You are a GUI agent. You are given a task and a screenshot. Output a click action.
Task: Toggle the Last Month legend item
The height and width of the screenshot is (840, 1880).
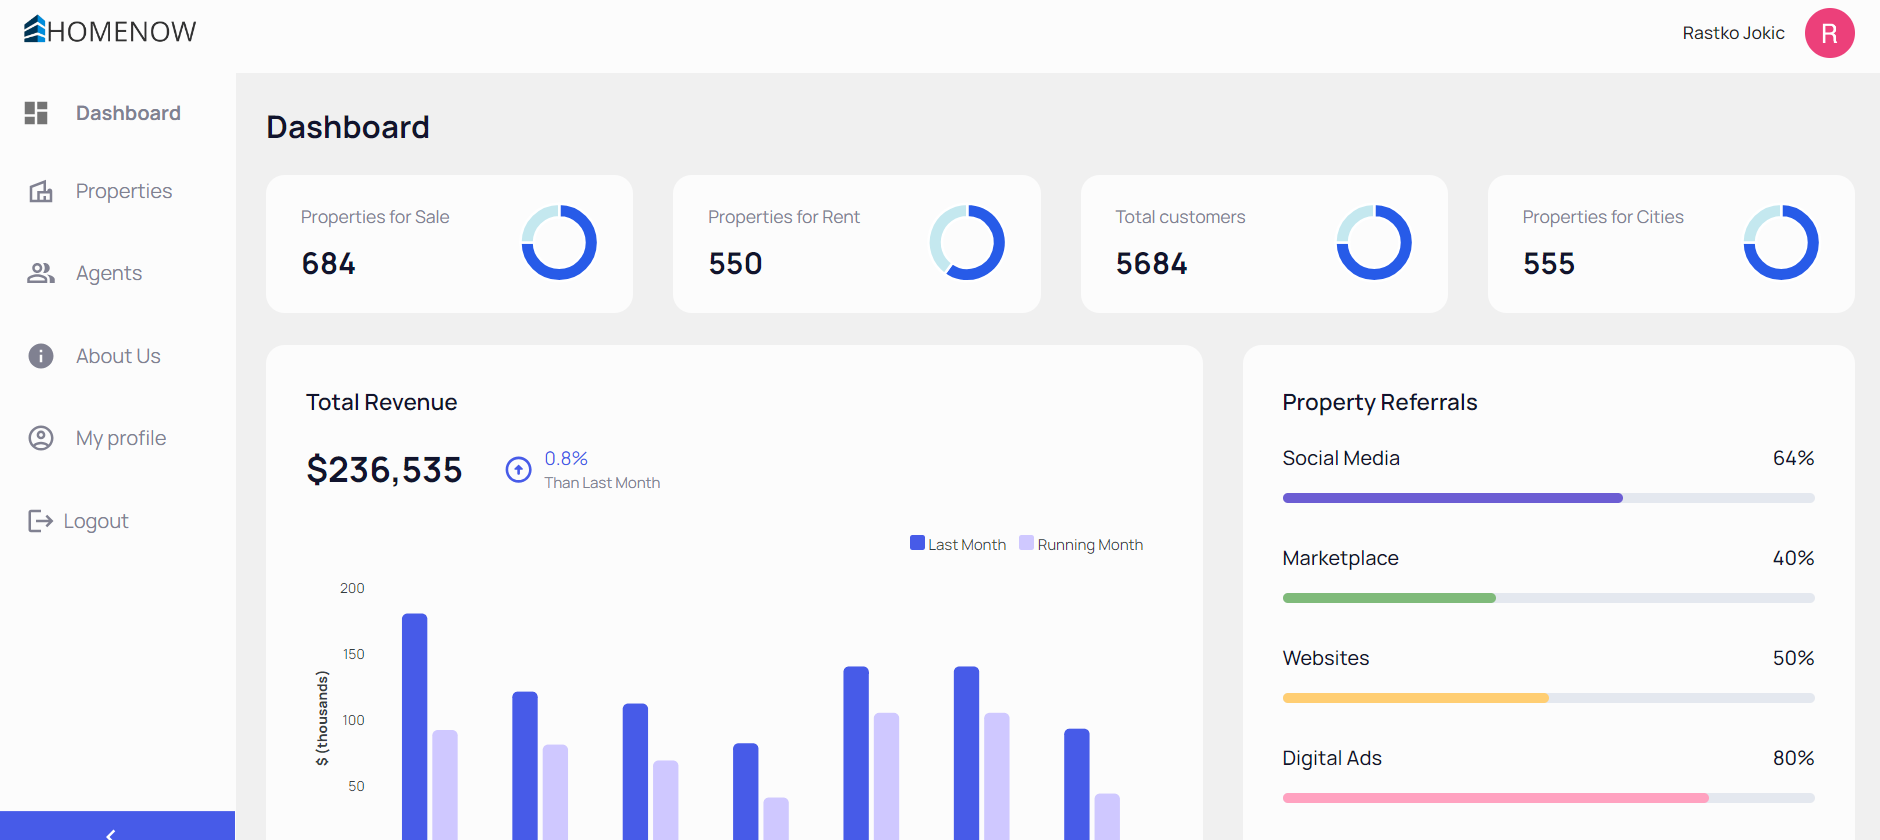point(958,544)
